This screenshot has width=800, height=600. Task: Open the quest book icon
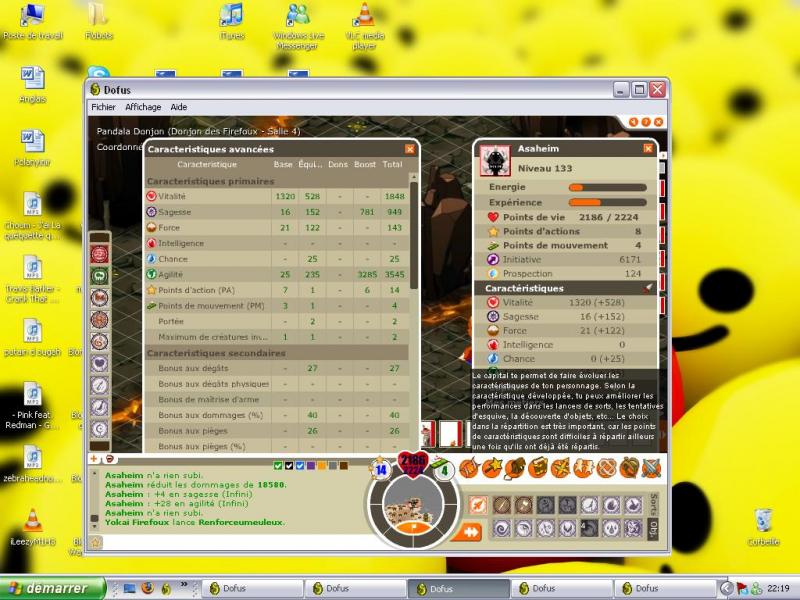[538, 468]
